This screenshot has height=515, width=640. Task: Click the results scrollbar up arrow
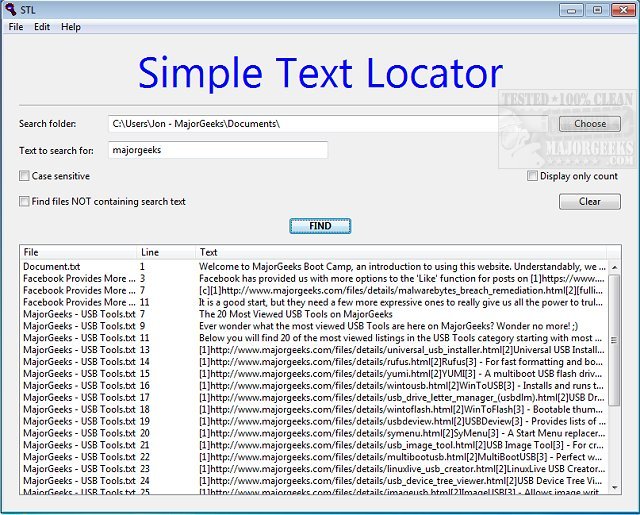point(614,267)
